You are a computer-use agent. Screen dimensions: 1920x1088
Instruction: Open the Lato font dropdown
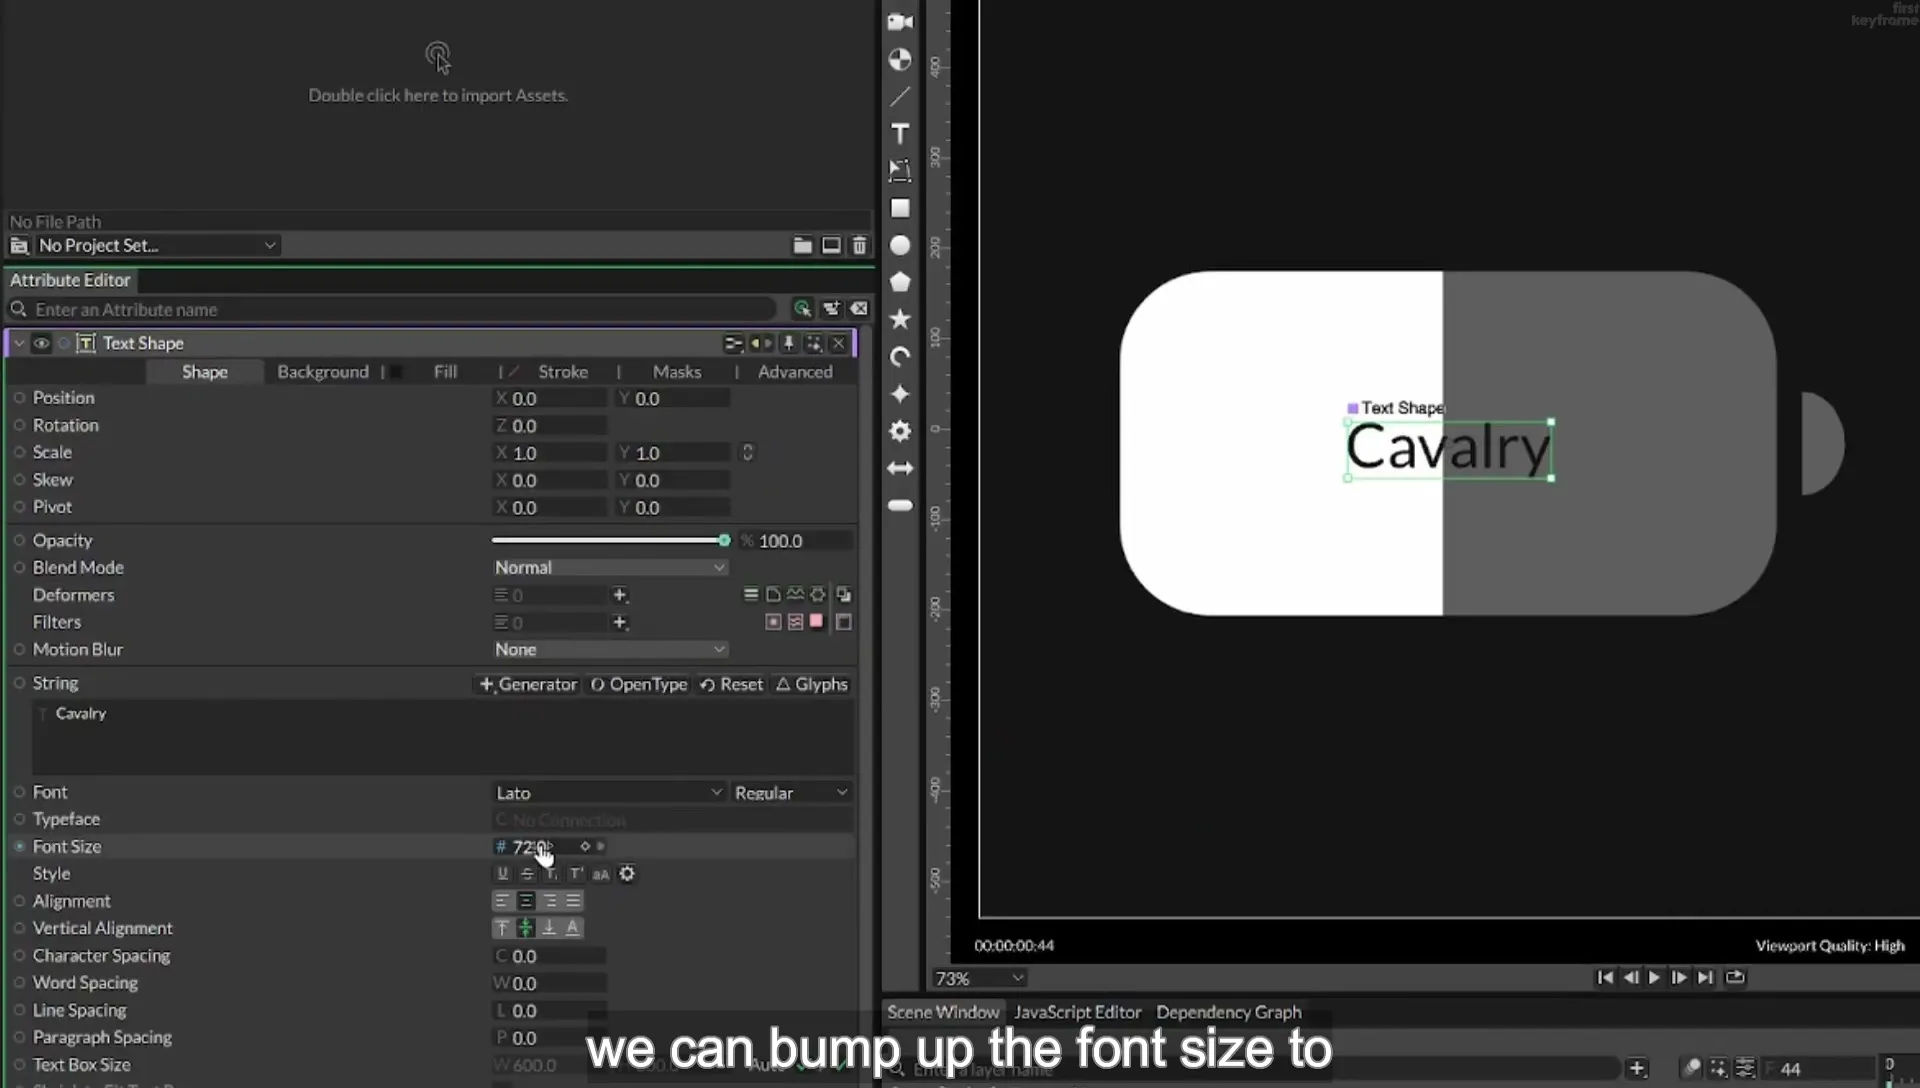[609, 792]
